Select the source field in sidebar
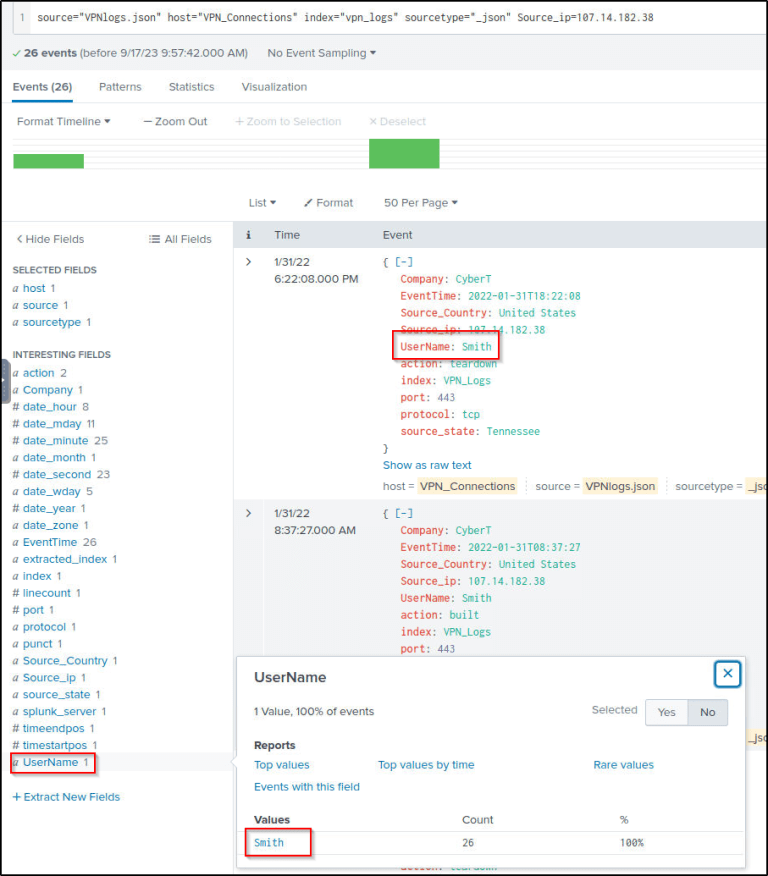768x876 pixels. (x=40, y=306)
